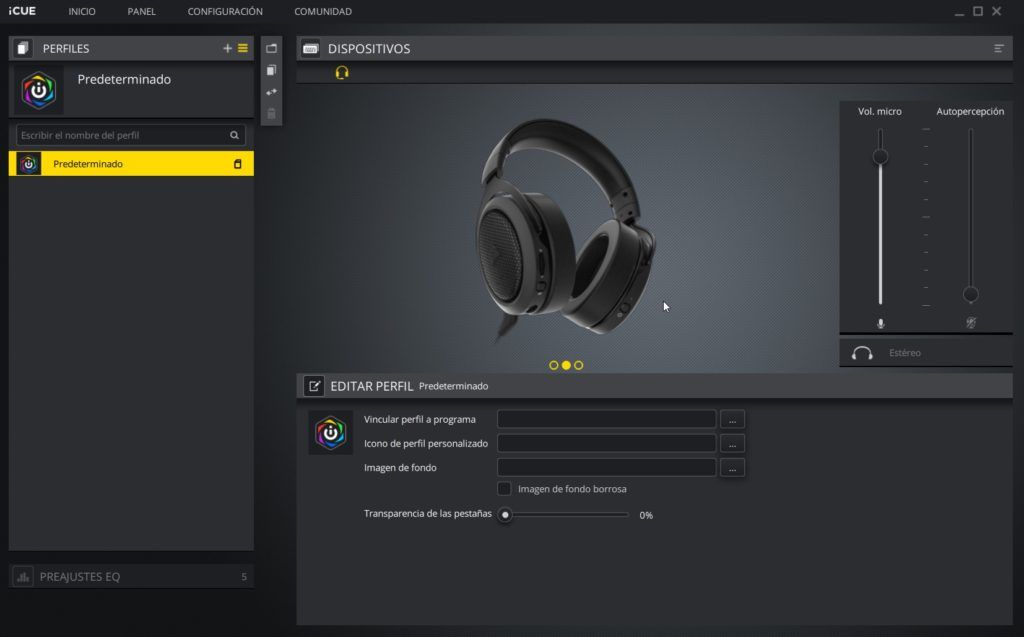Click the profile icon in Editar Perfil
Viewport: 1024px width, 637px height.
330,433
